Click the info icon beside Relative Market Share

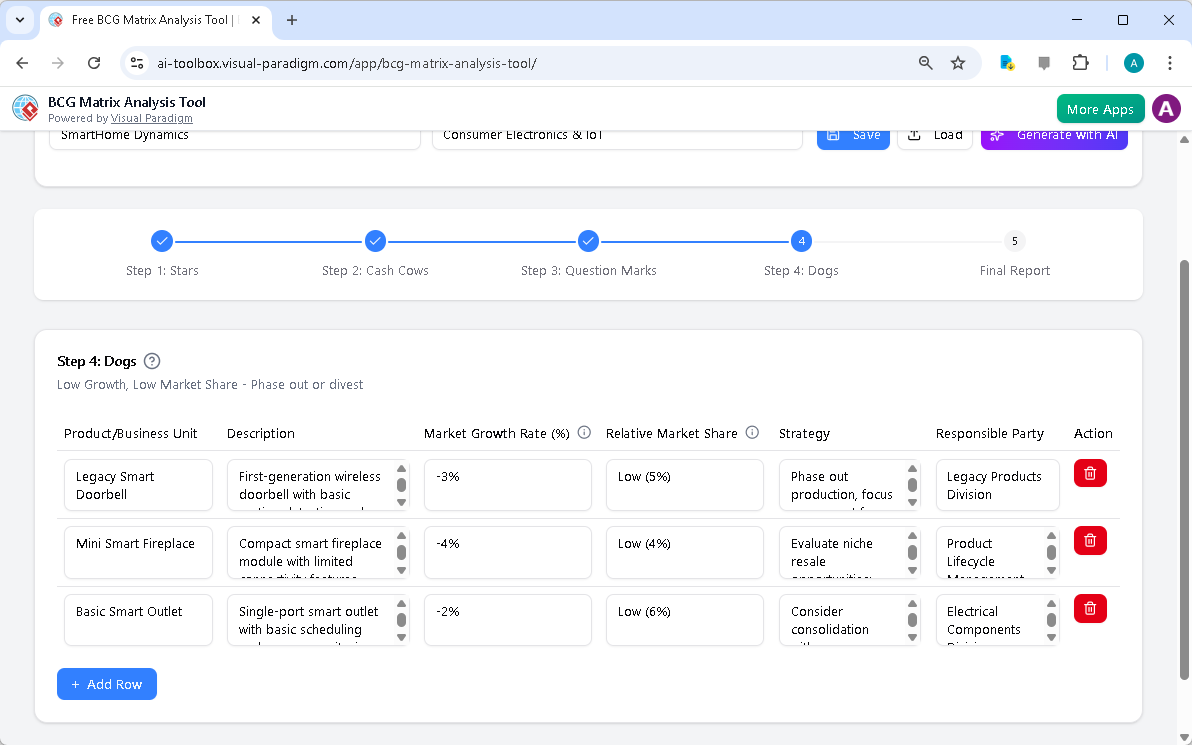click(751, 432)
